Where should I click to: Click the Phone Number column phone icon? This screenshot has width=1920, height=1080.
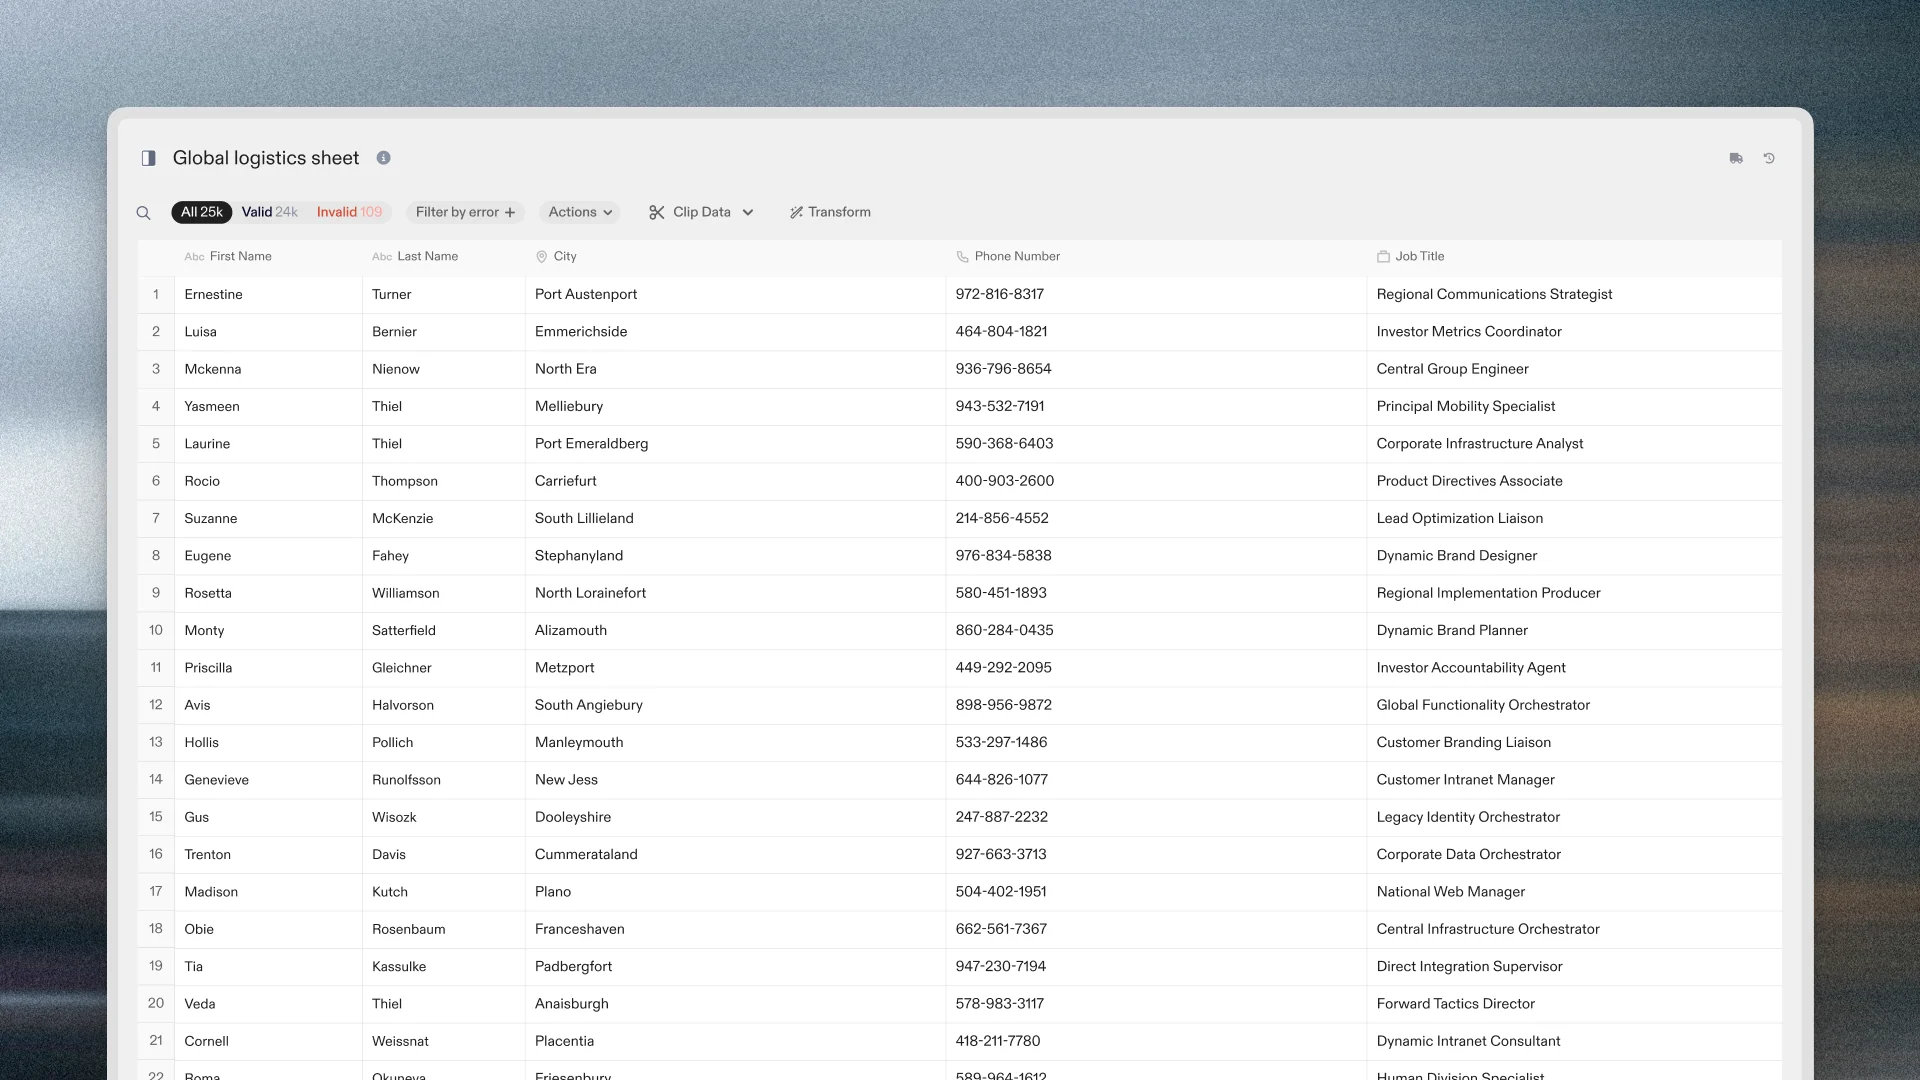[962, 257]
